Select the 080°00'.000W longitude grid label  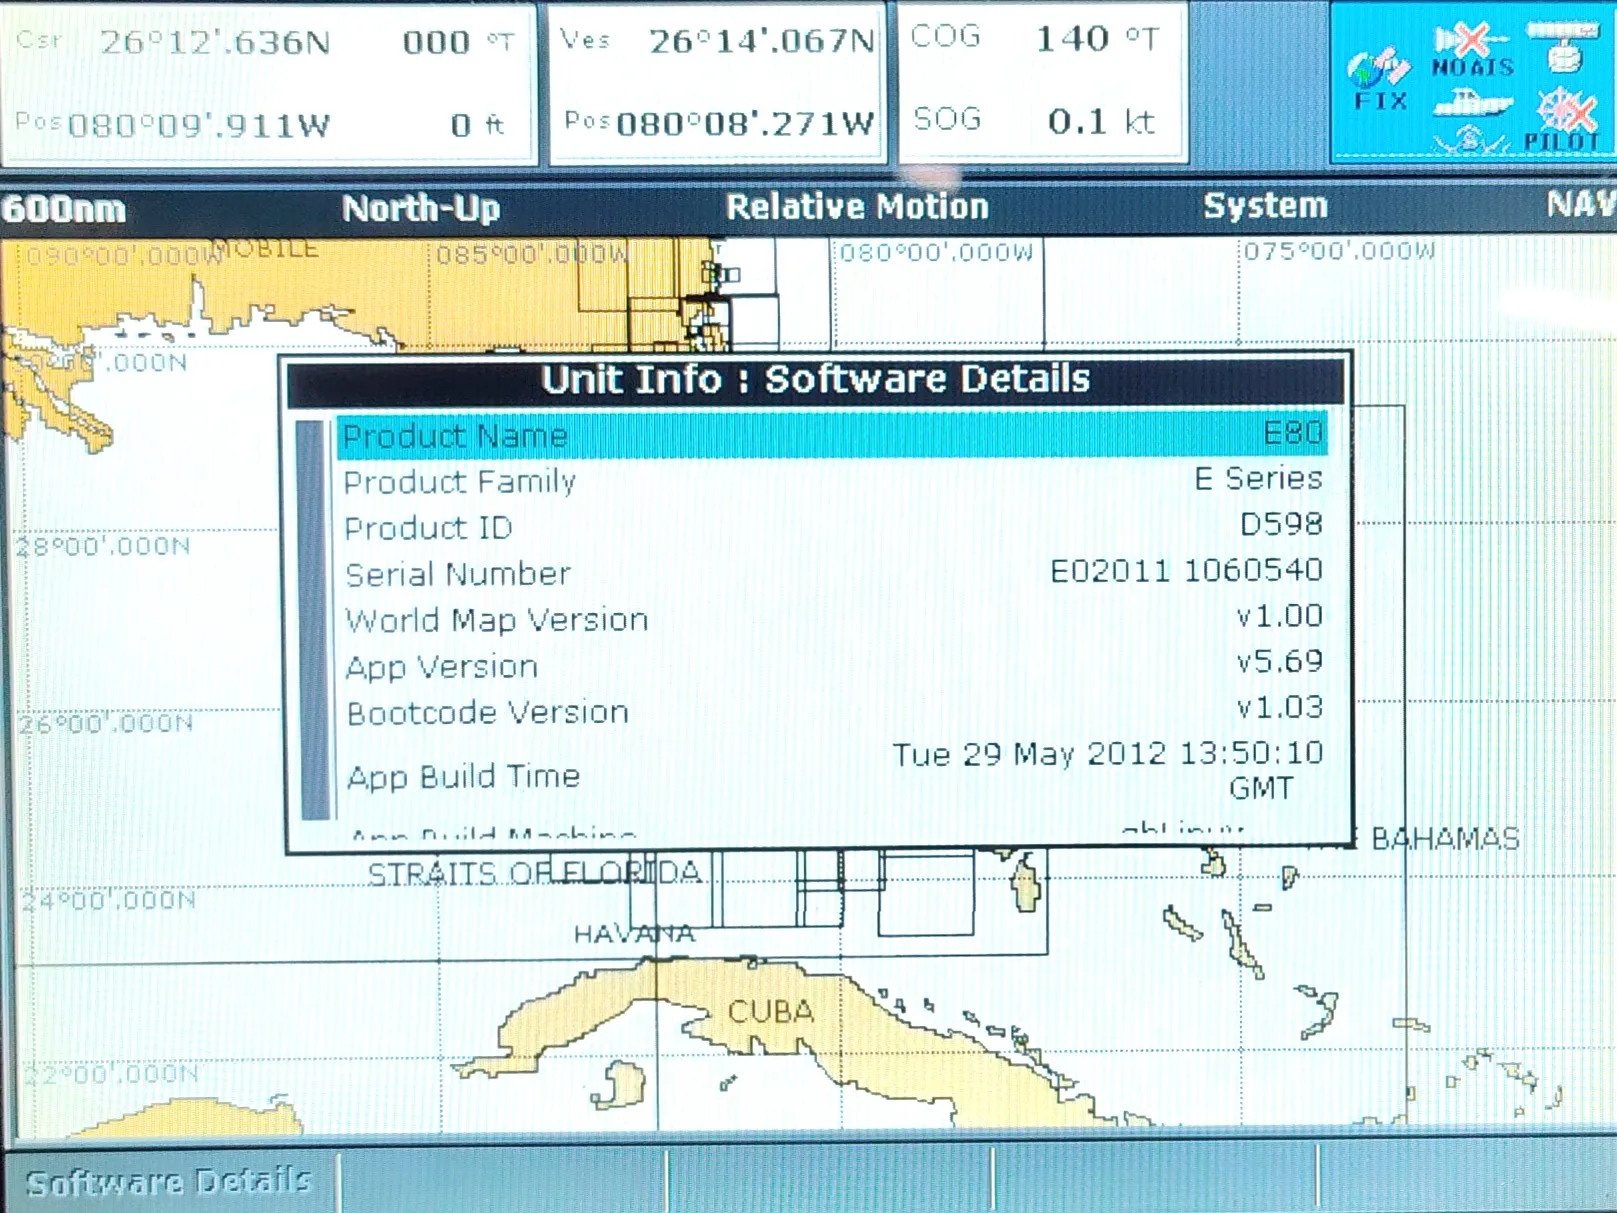(x=936, y=252)
